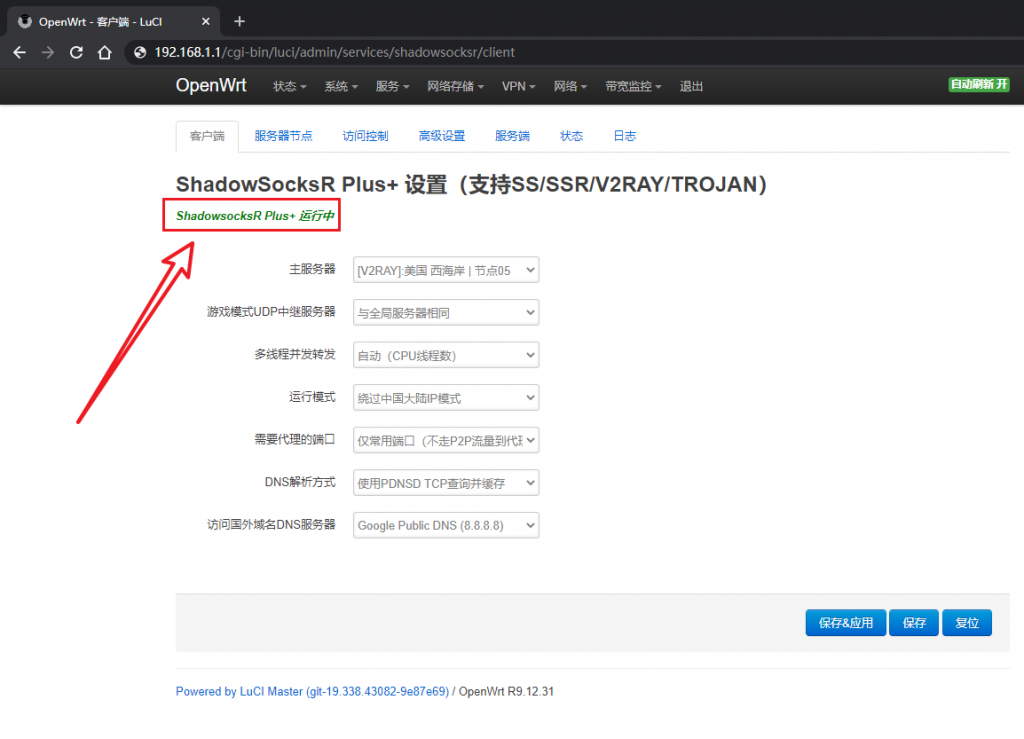This screenshot has width=1024, height=739.
Task: Open a new browser tab
Action: [239, 22]
